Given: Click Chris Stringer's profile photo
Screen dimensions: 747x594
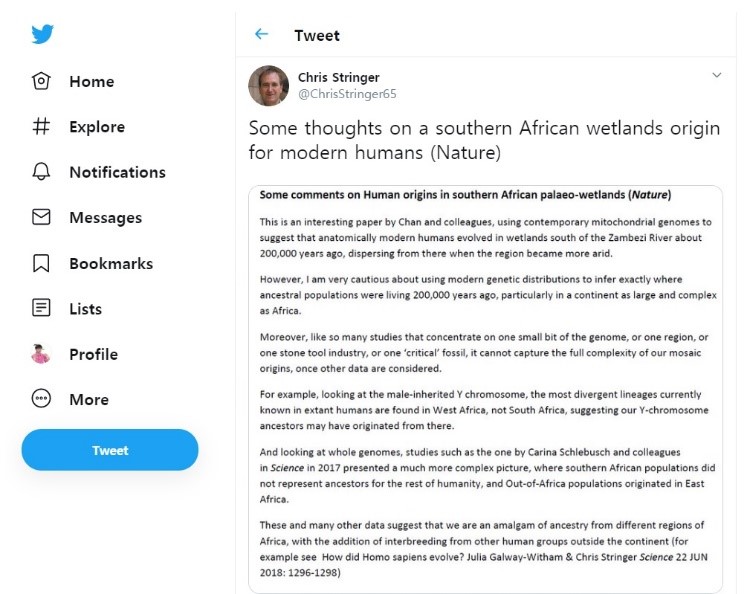Looking at the screenshot, I should click(x=269, y=86).
